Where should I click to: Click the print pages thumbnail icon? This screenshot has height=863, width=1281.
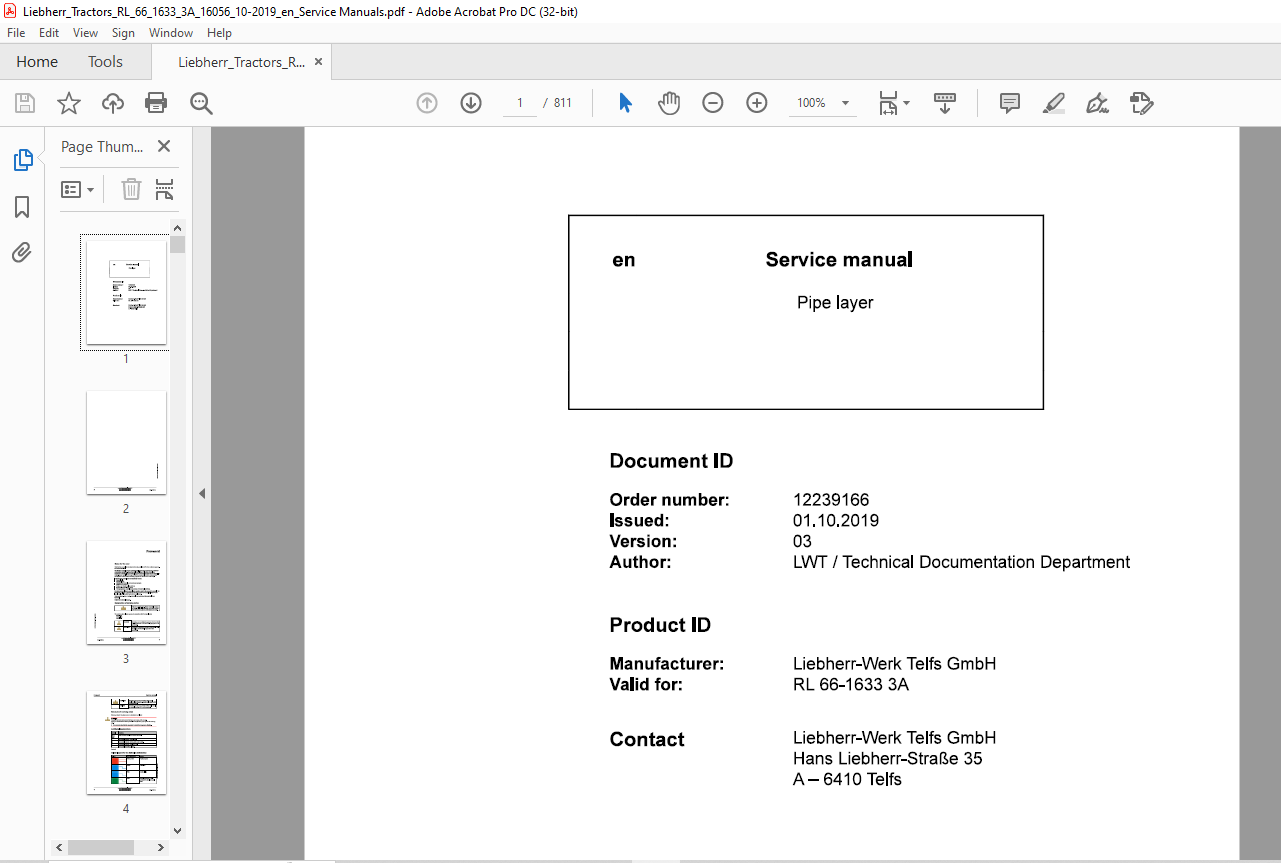[165, 189]
